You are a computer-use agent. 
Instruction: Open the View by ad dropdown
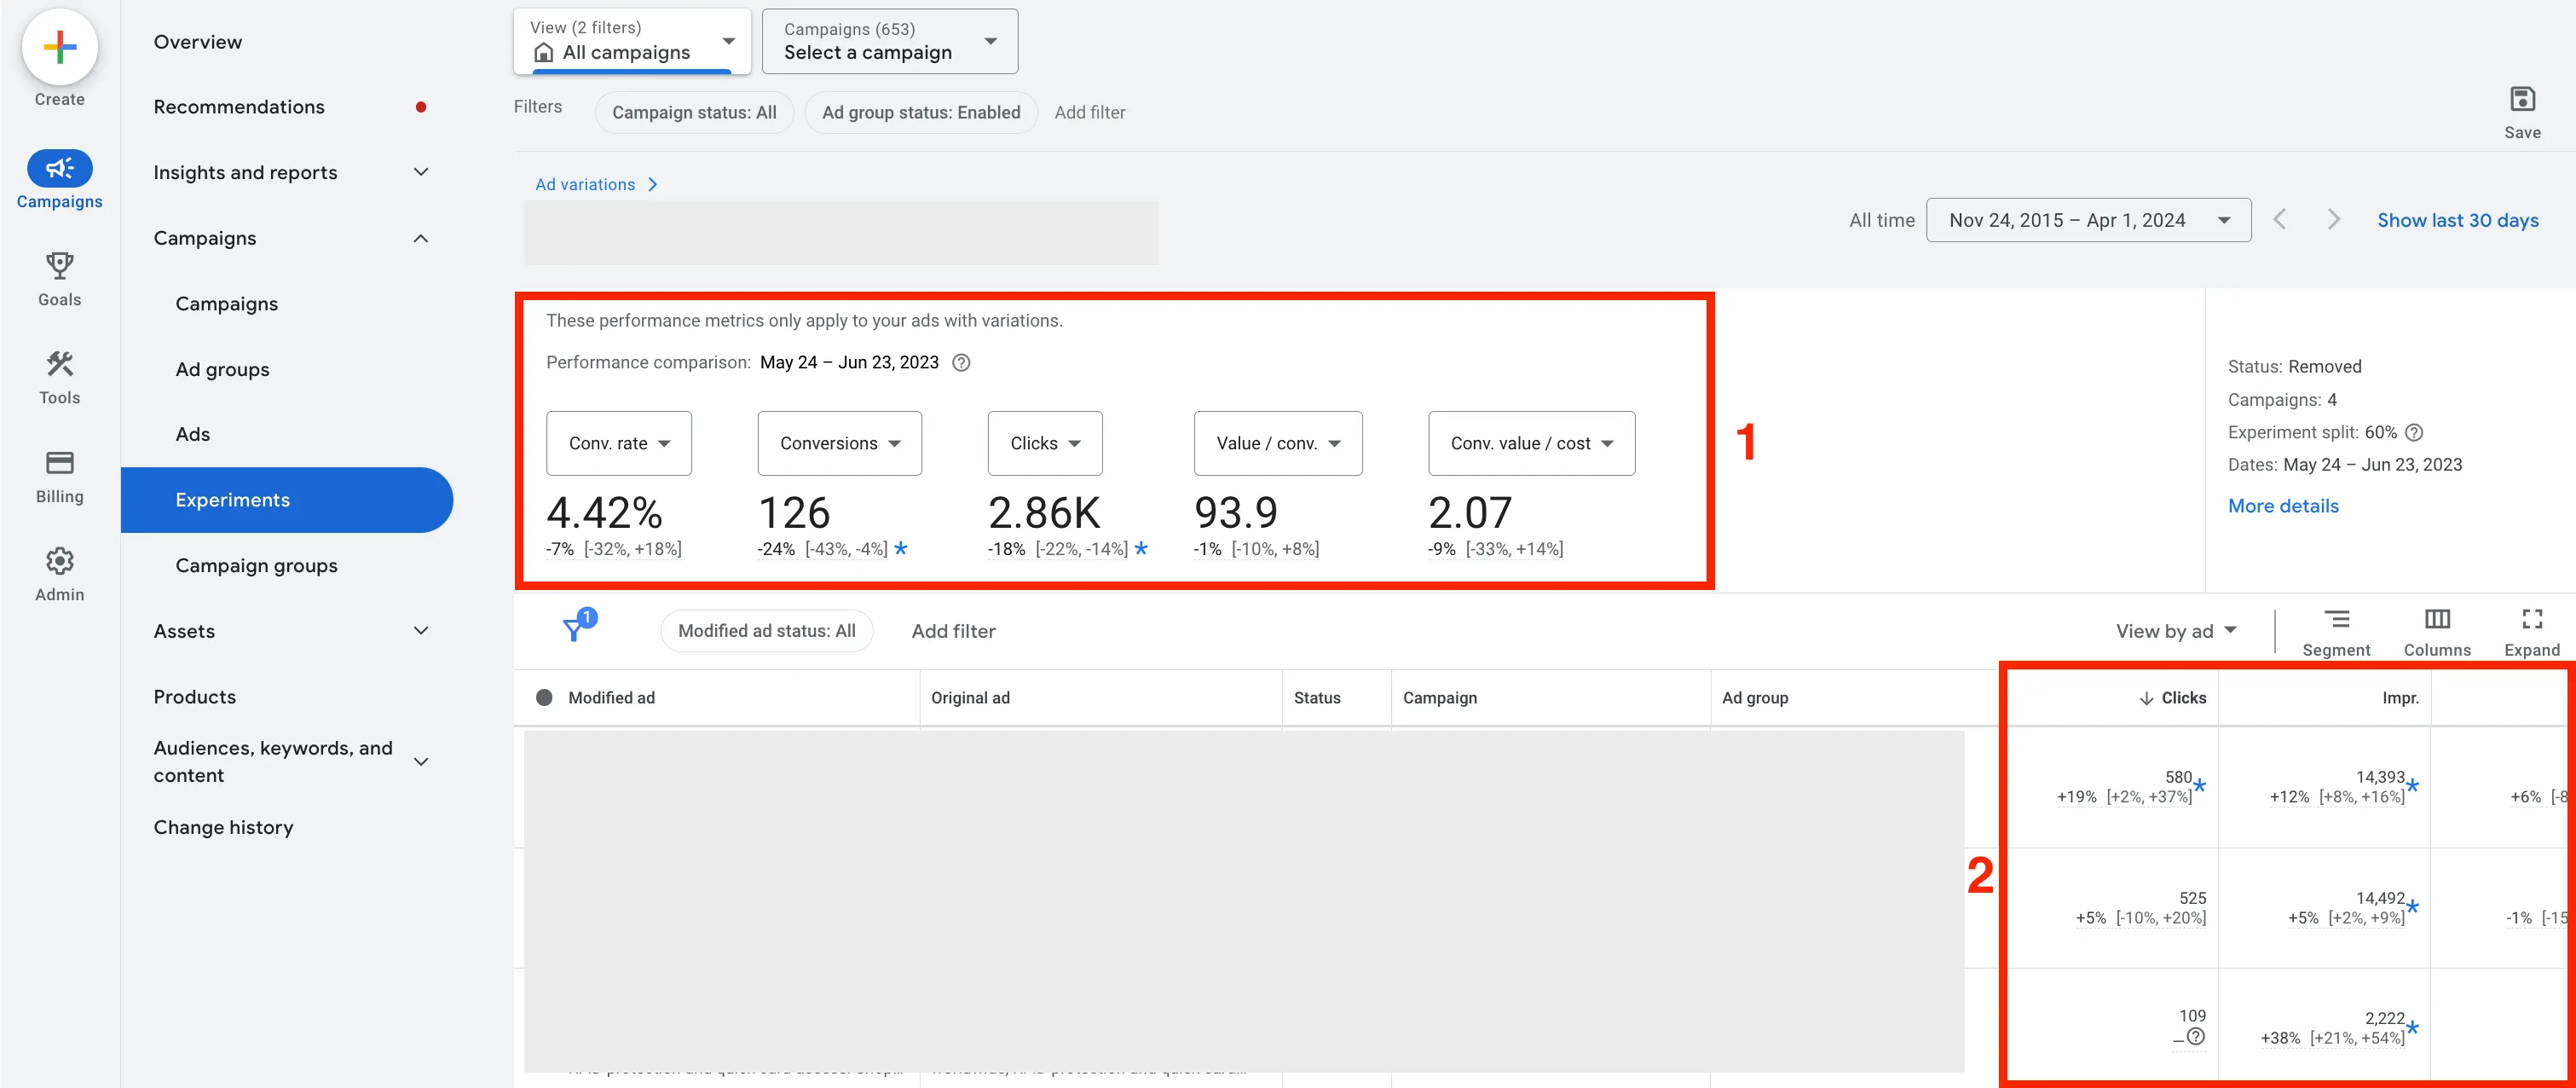2176,631
